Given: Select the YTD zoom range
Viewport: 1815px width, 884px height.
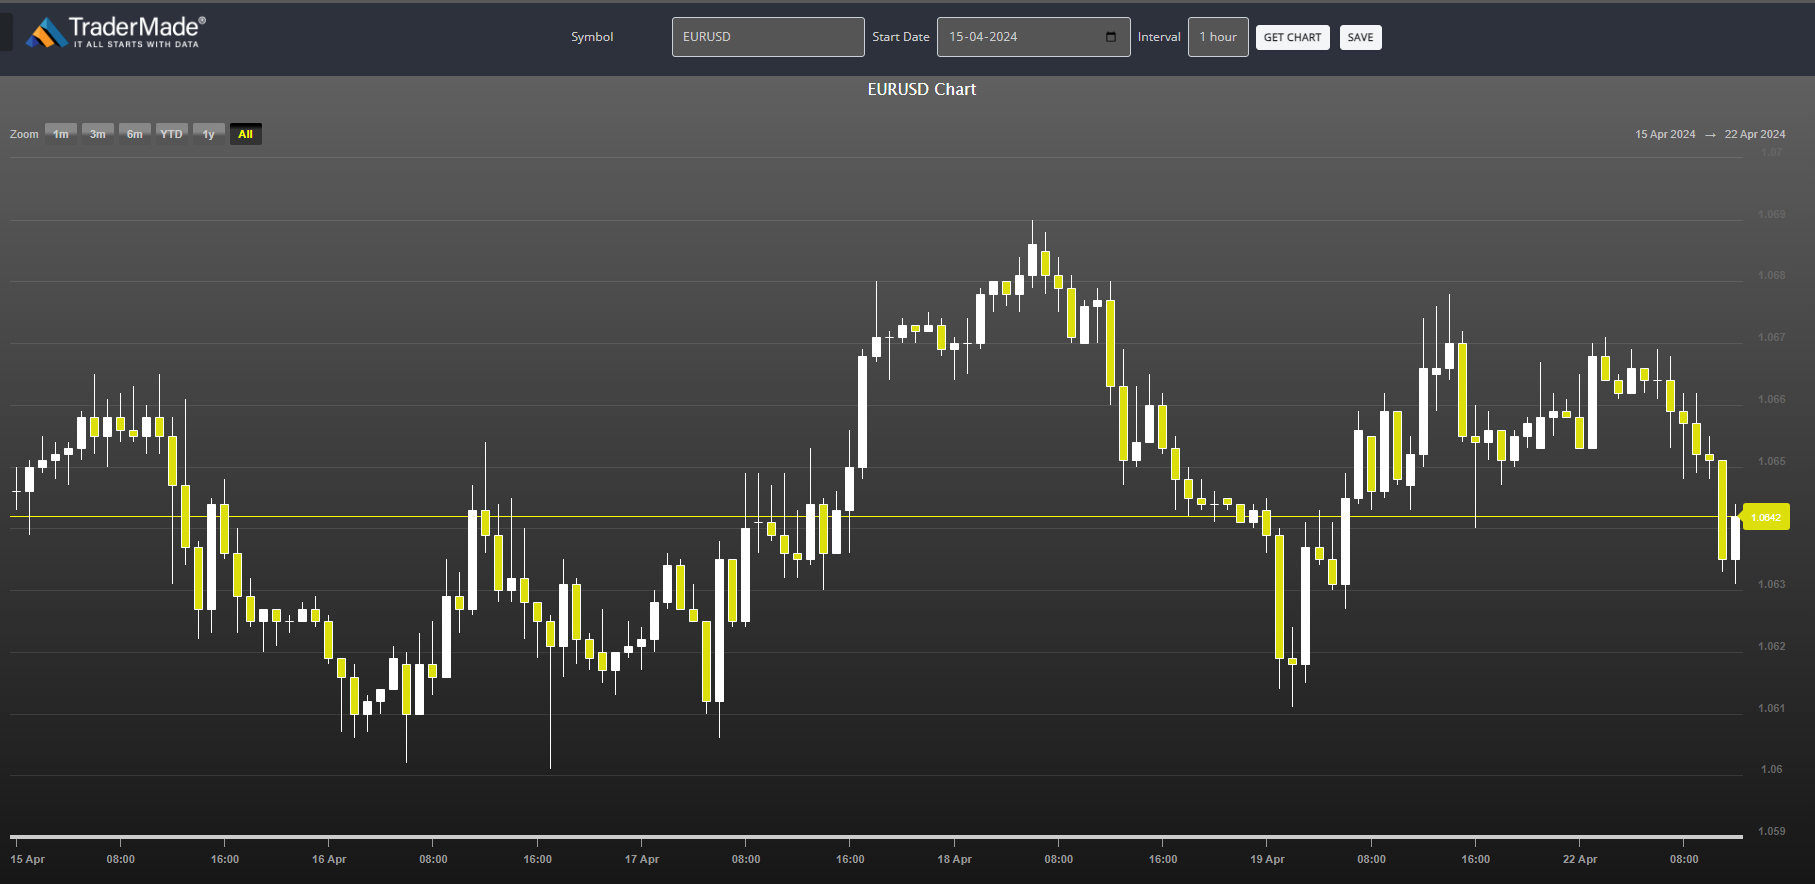Looking at the screenshot, I should point(172,134).
